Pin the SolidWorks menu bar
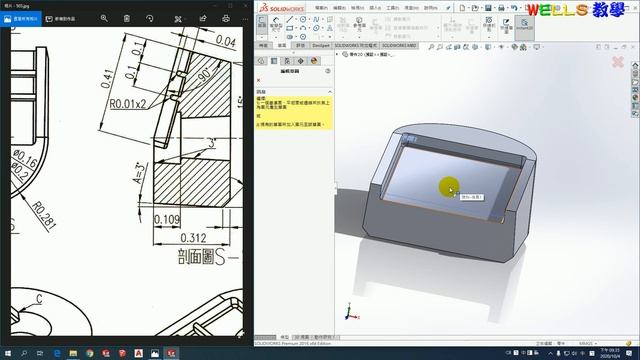Screen dimensions: 640x360 click(448, 8)
